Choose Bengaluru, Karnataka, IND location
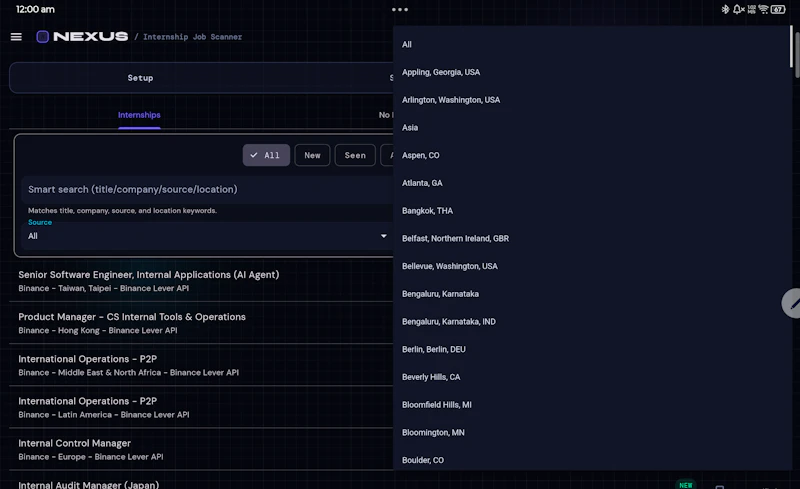The width and height of the screenshot is (800, 489). click(592, 322)
